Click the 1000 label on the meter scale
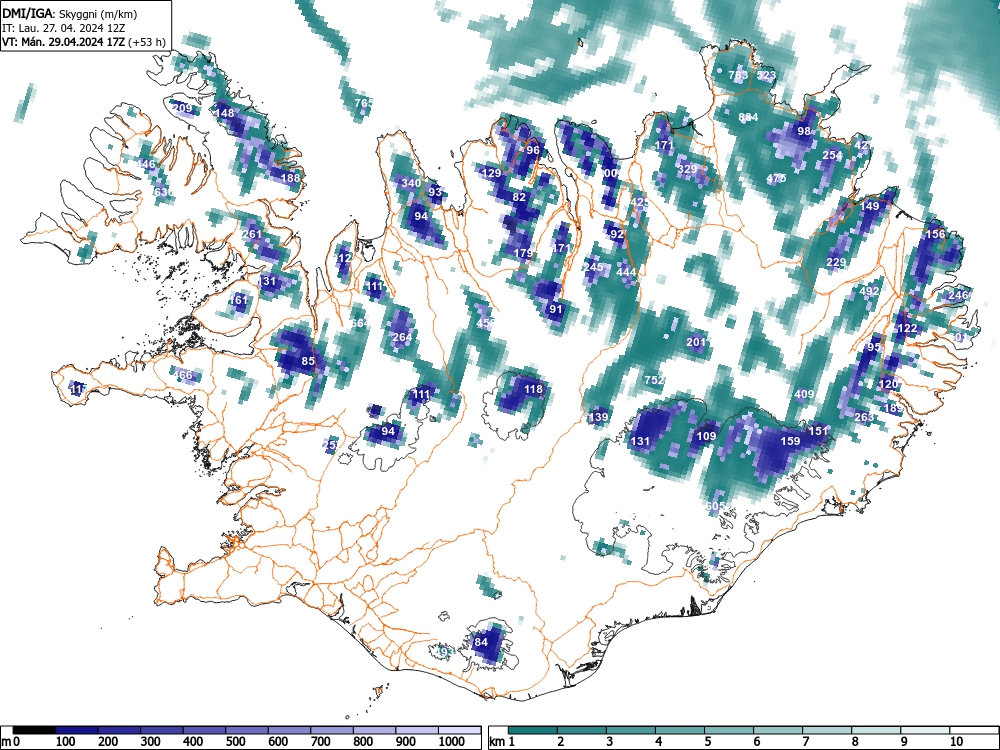 (x=452, y=742)
